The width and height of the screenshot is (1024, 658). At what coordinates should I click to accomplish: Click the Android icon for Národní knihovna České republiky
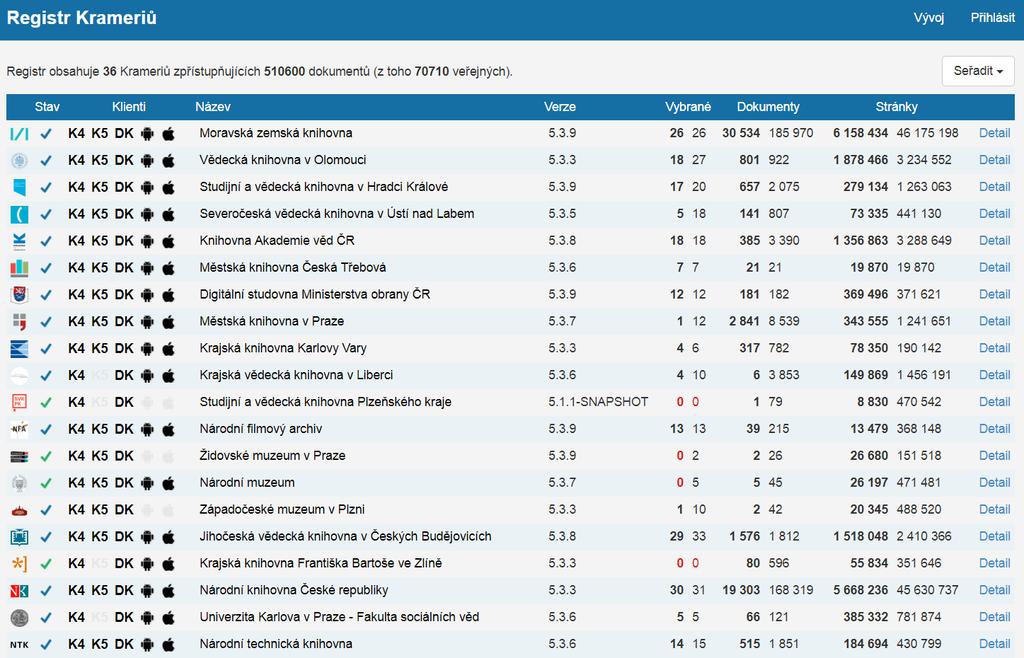(147, 591)
